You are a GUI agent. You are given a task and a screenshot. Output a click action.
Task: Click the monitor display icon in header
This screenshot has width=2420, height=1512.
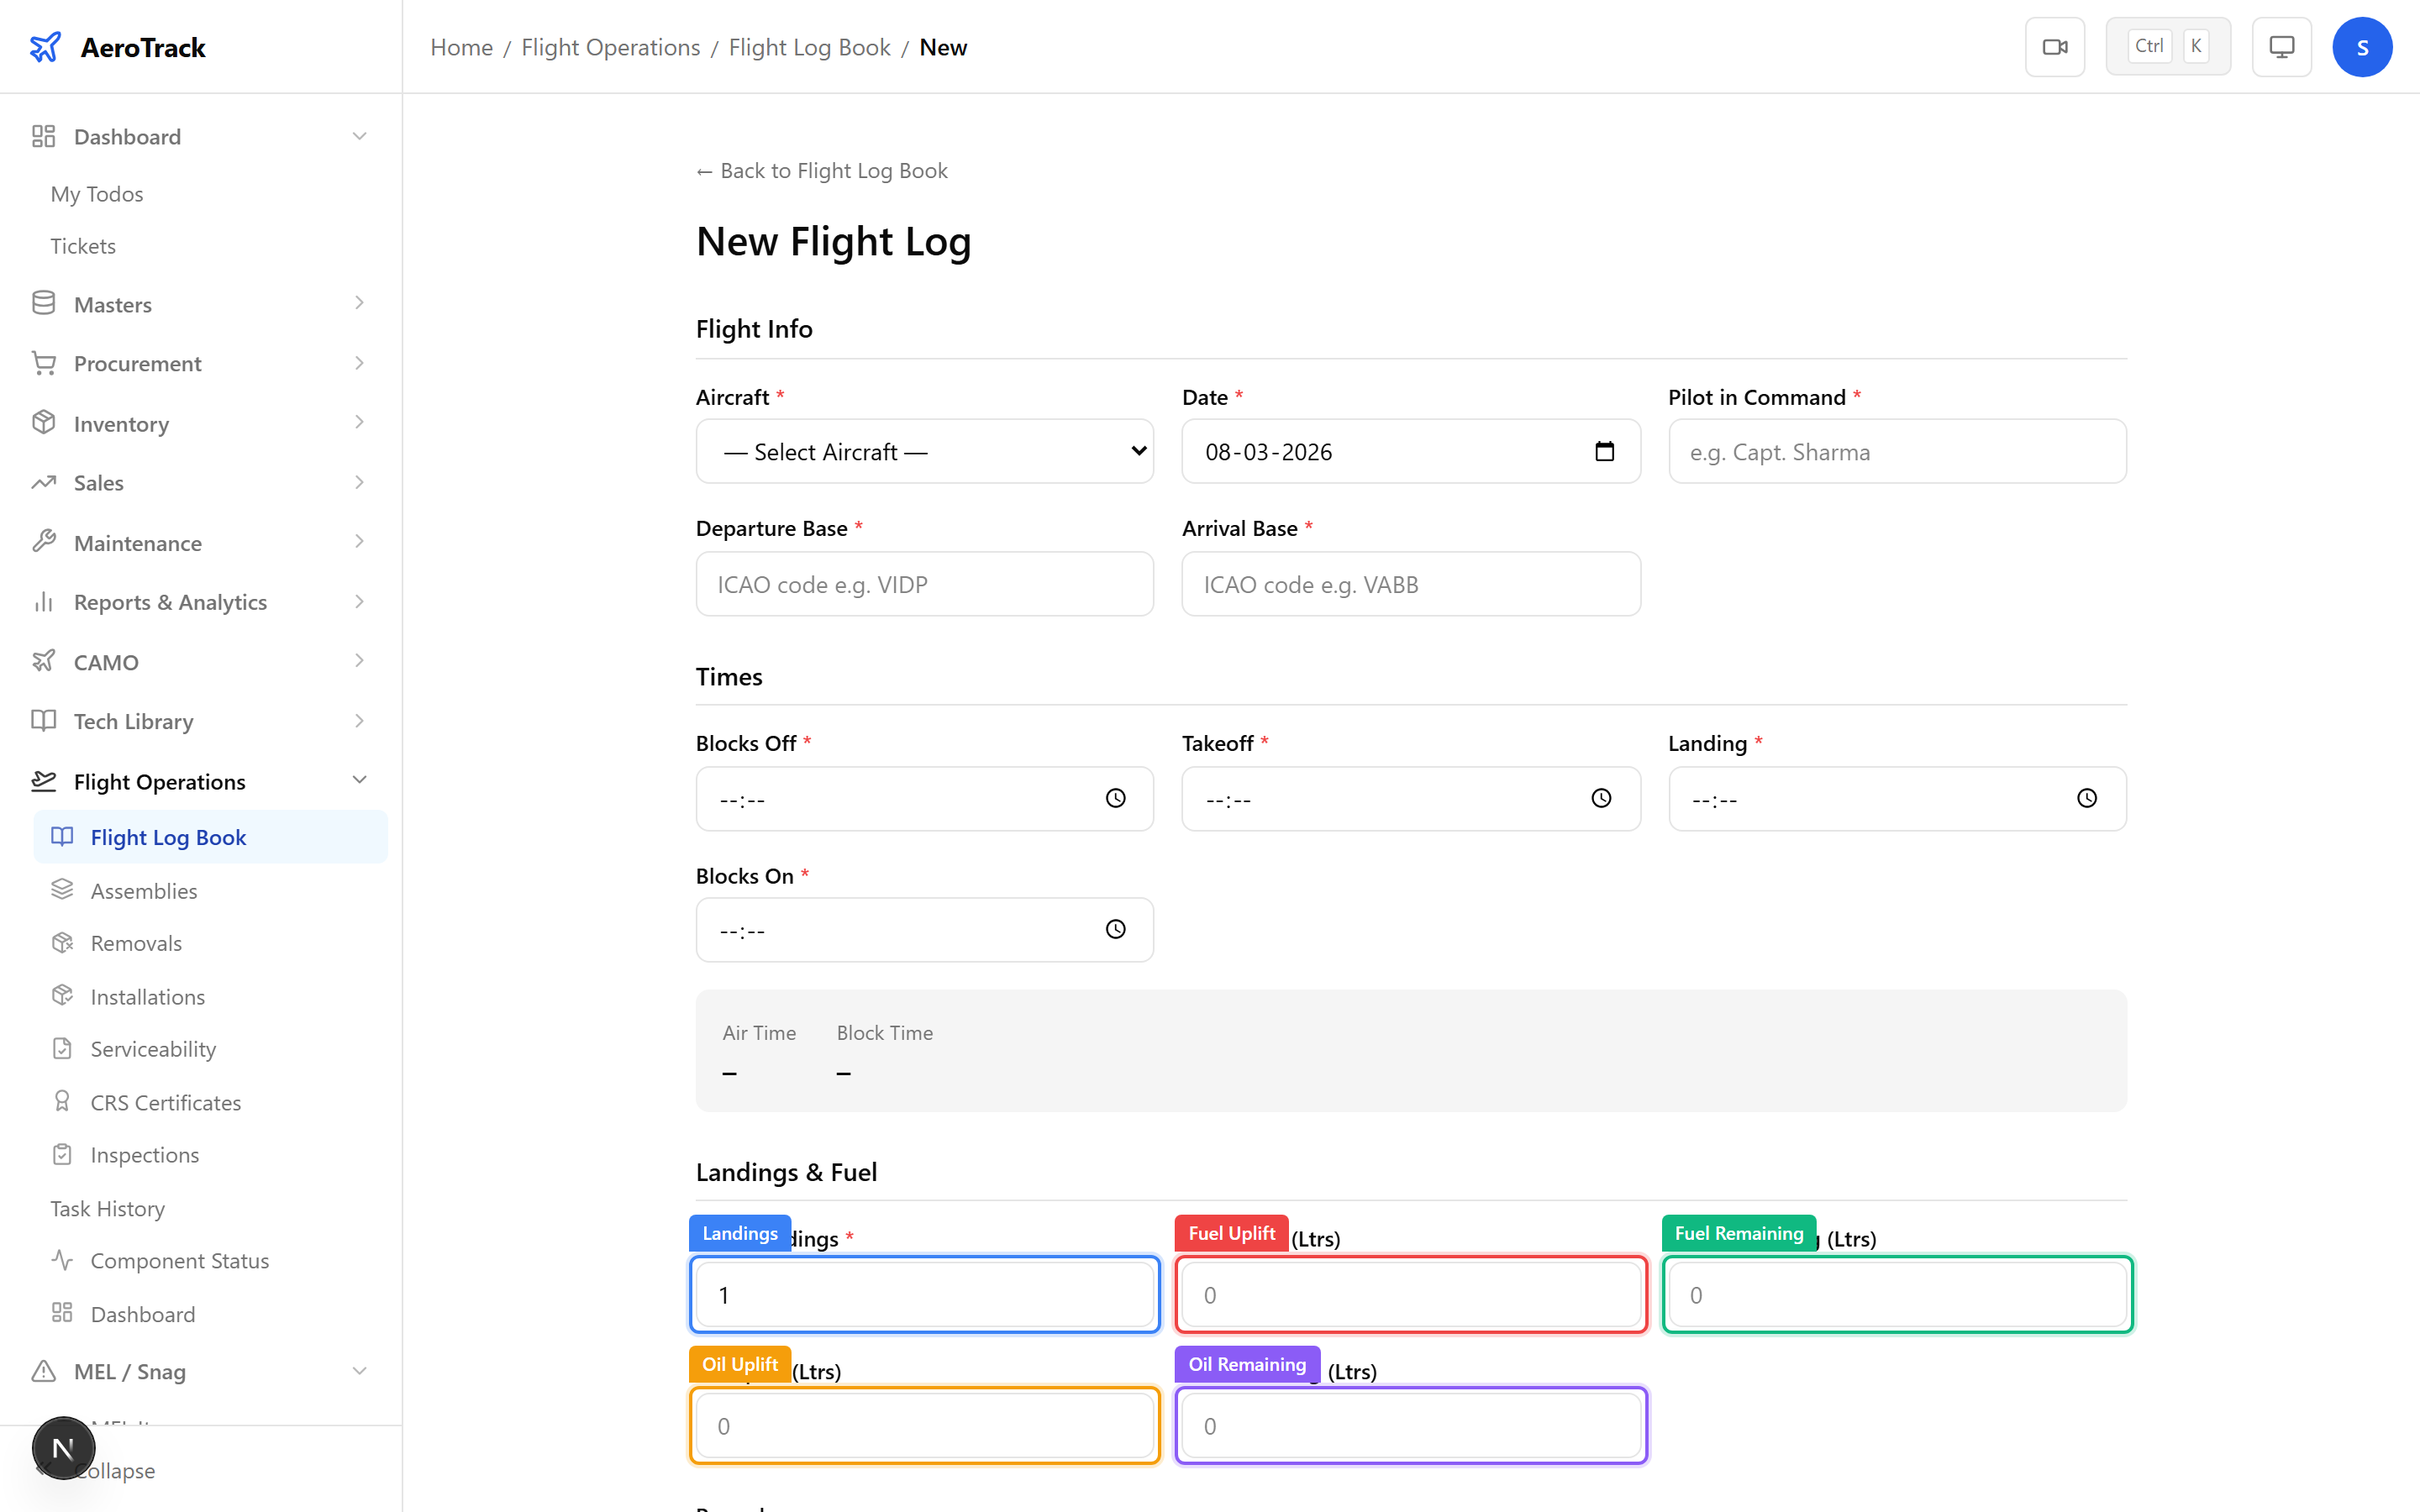click(2281, 47)
